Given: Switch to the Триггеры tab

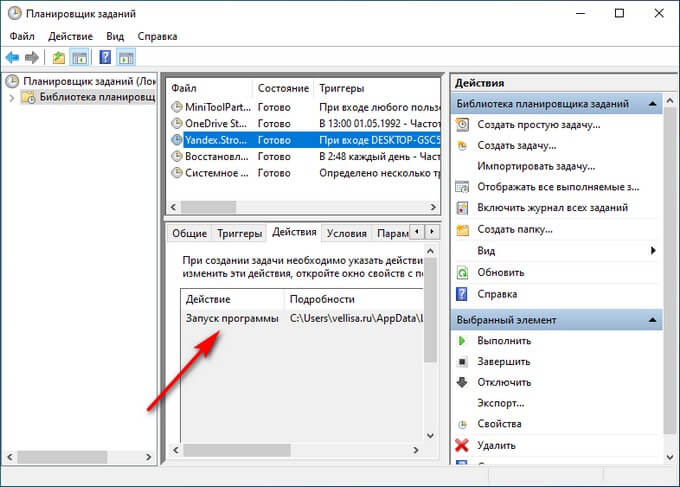Looking at the screenshot, I should [x=239, y=233].
